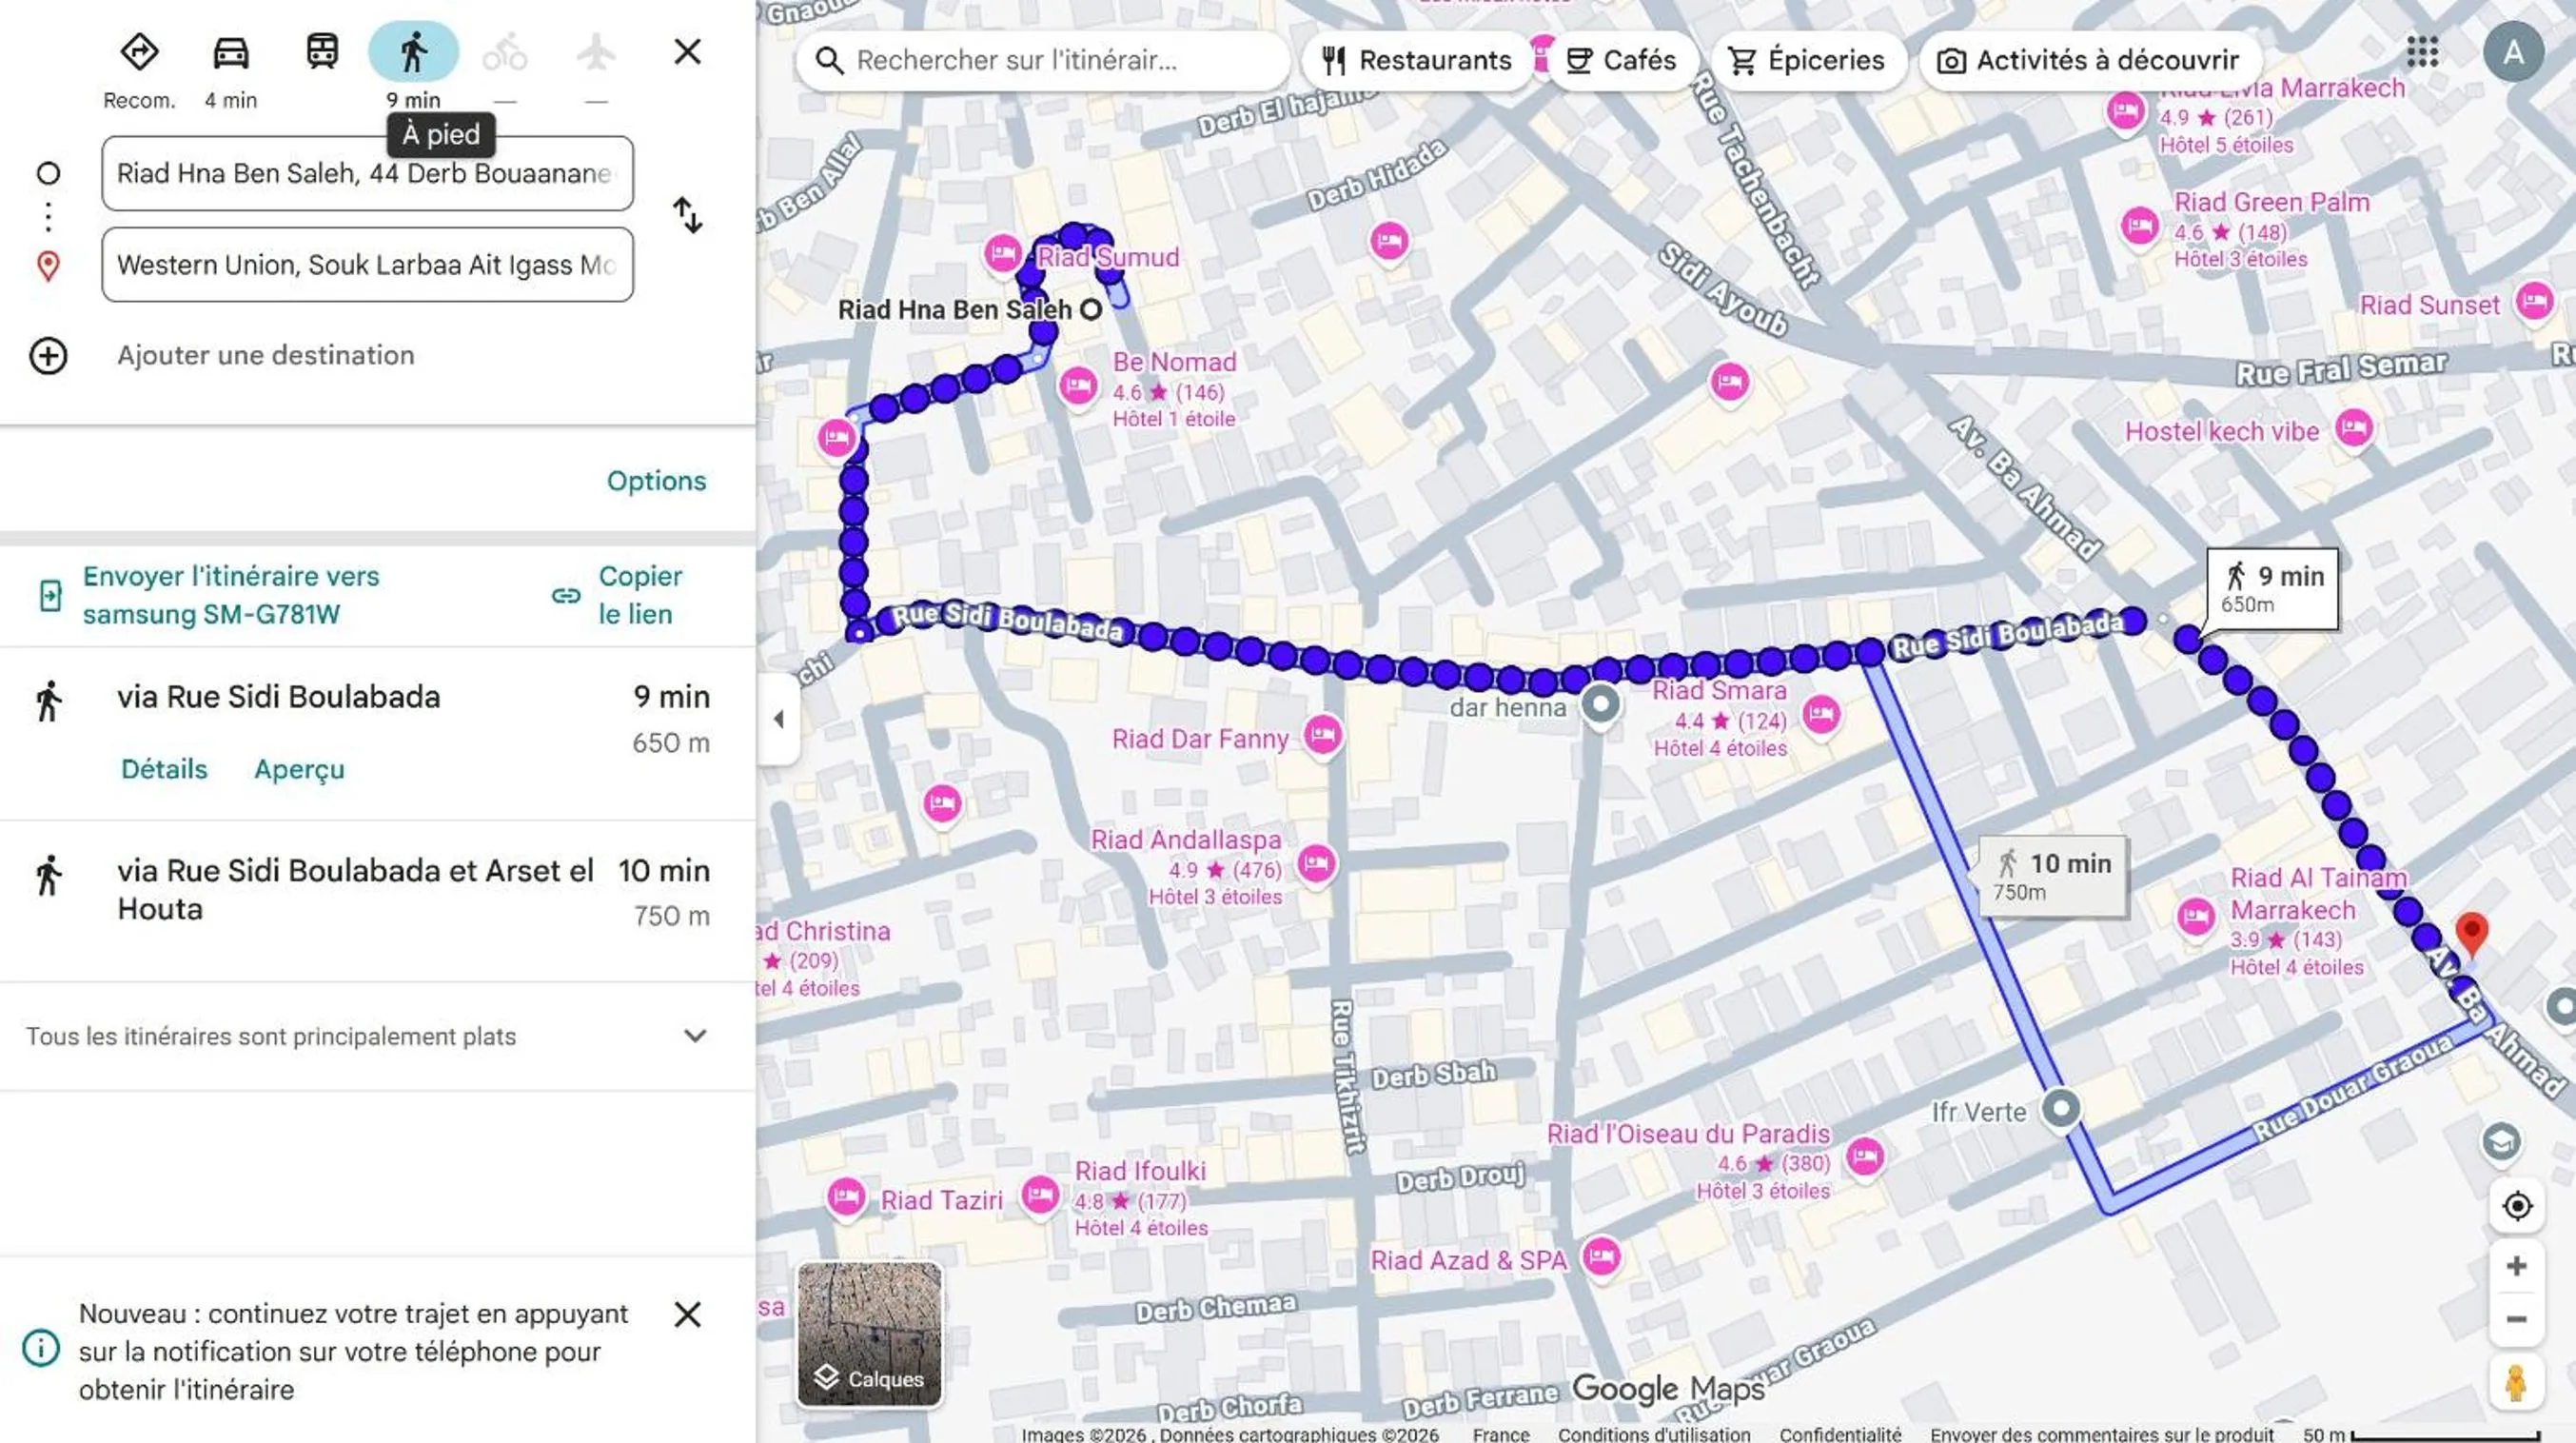Click the Riad Hna Ben Saleh origin marker

1091,310
